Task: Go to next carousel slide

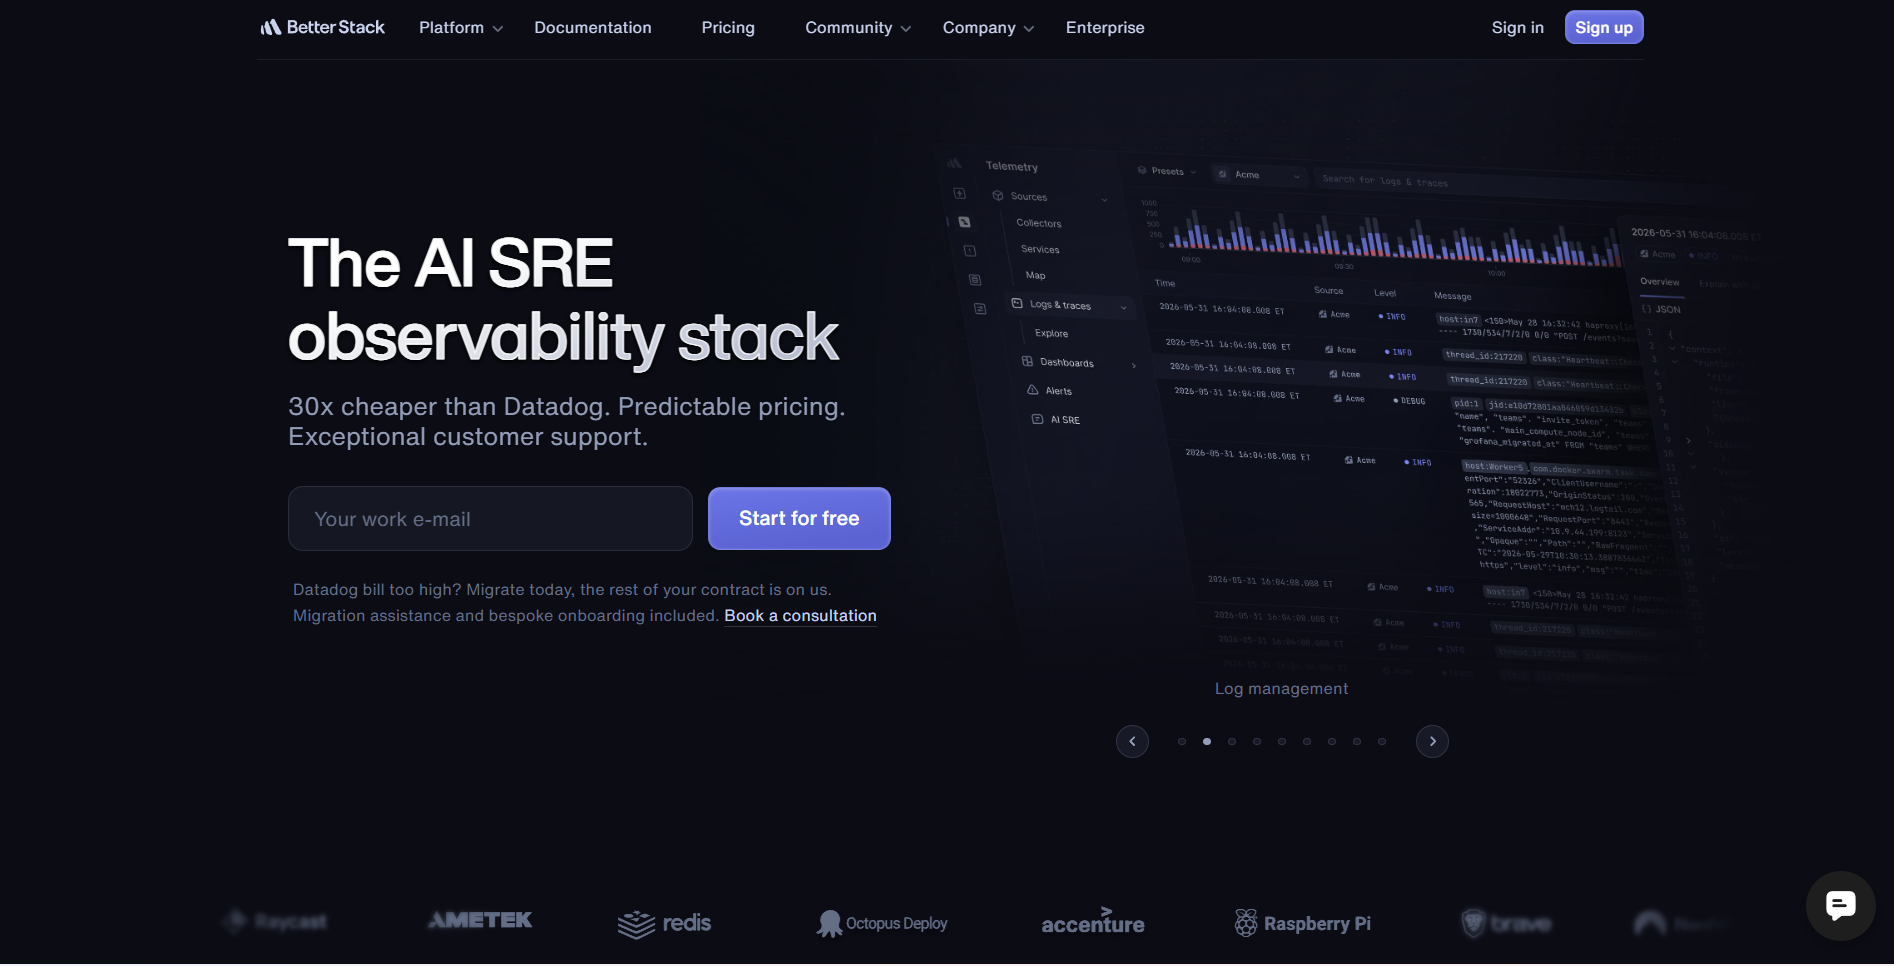Action: pyautogui.click(x=1432, y=741)
